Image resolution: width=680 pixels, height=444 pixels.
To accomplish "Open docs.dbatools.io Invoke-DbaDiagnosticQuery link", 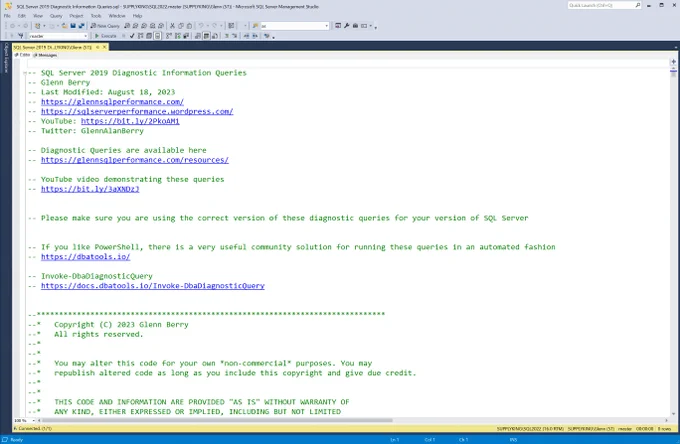I will [153, 286].
